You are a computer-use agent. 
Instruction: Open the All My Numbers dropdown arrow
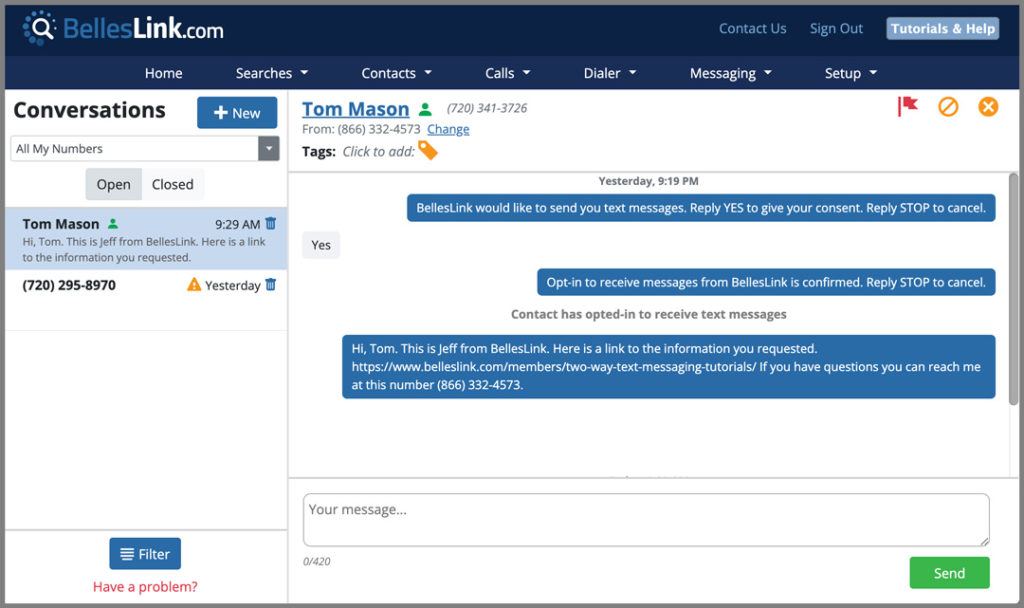(x=268, y=148)
